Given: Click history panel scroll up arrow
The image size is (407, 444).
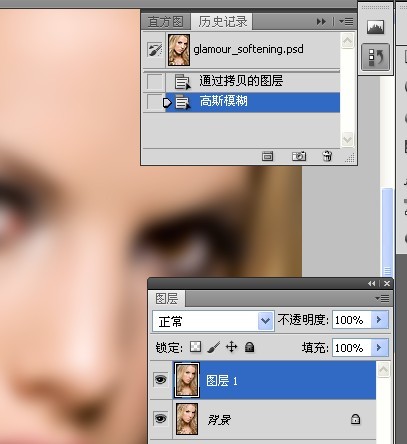Looking at the screenshot, I should click(x=347, y=41).
